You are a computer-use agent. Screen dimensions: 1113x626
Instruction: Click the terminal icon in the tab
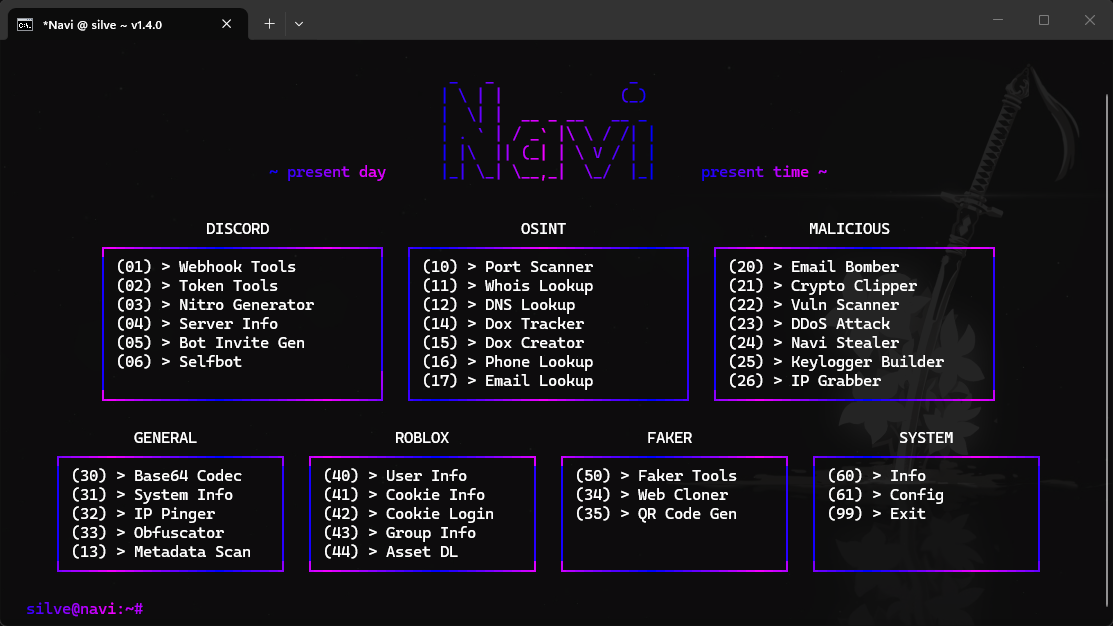pos(25,25)
